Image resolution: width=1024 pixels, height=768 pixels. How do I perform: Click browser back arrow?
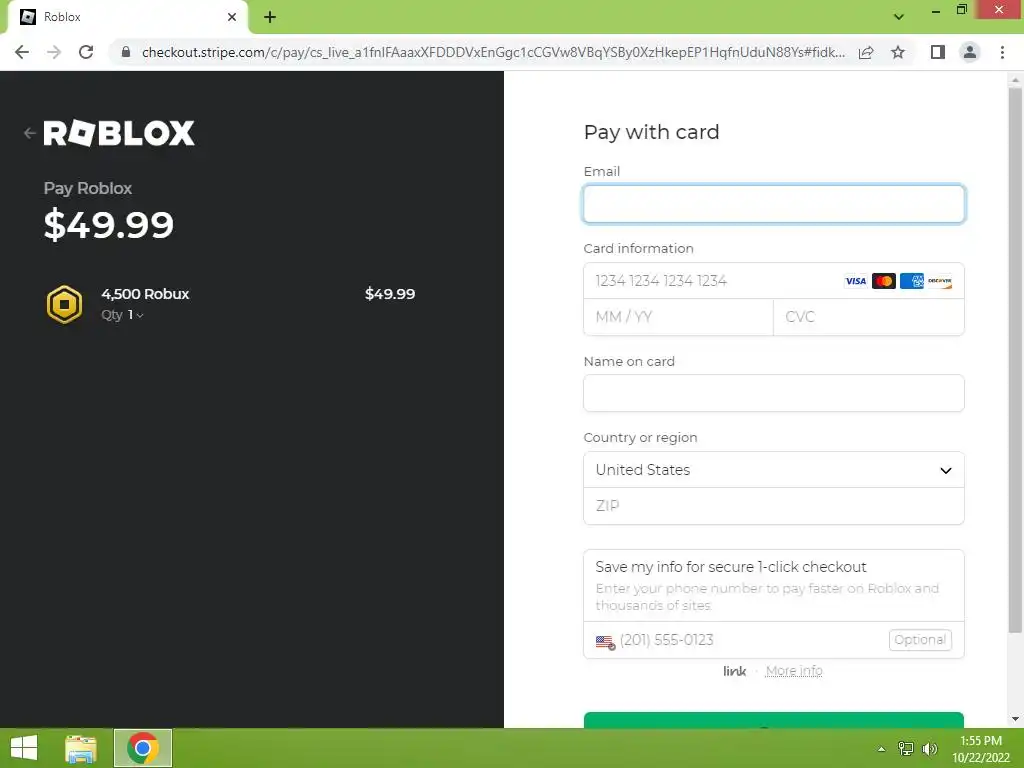click(x=22, y=52)
